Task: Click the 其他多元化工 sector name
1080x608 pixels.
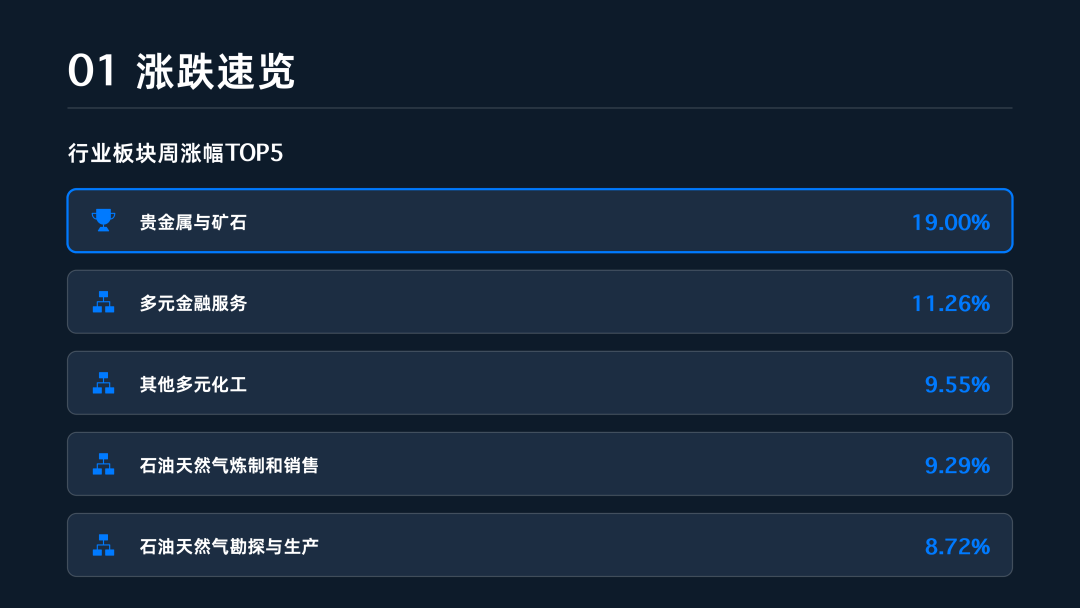Action: coord(193,384)
